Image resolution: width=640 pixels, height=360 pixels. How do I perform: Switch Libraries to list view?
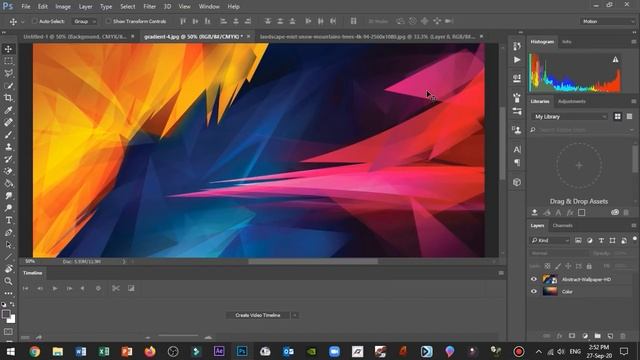click(629, 117)
